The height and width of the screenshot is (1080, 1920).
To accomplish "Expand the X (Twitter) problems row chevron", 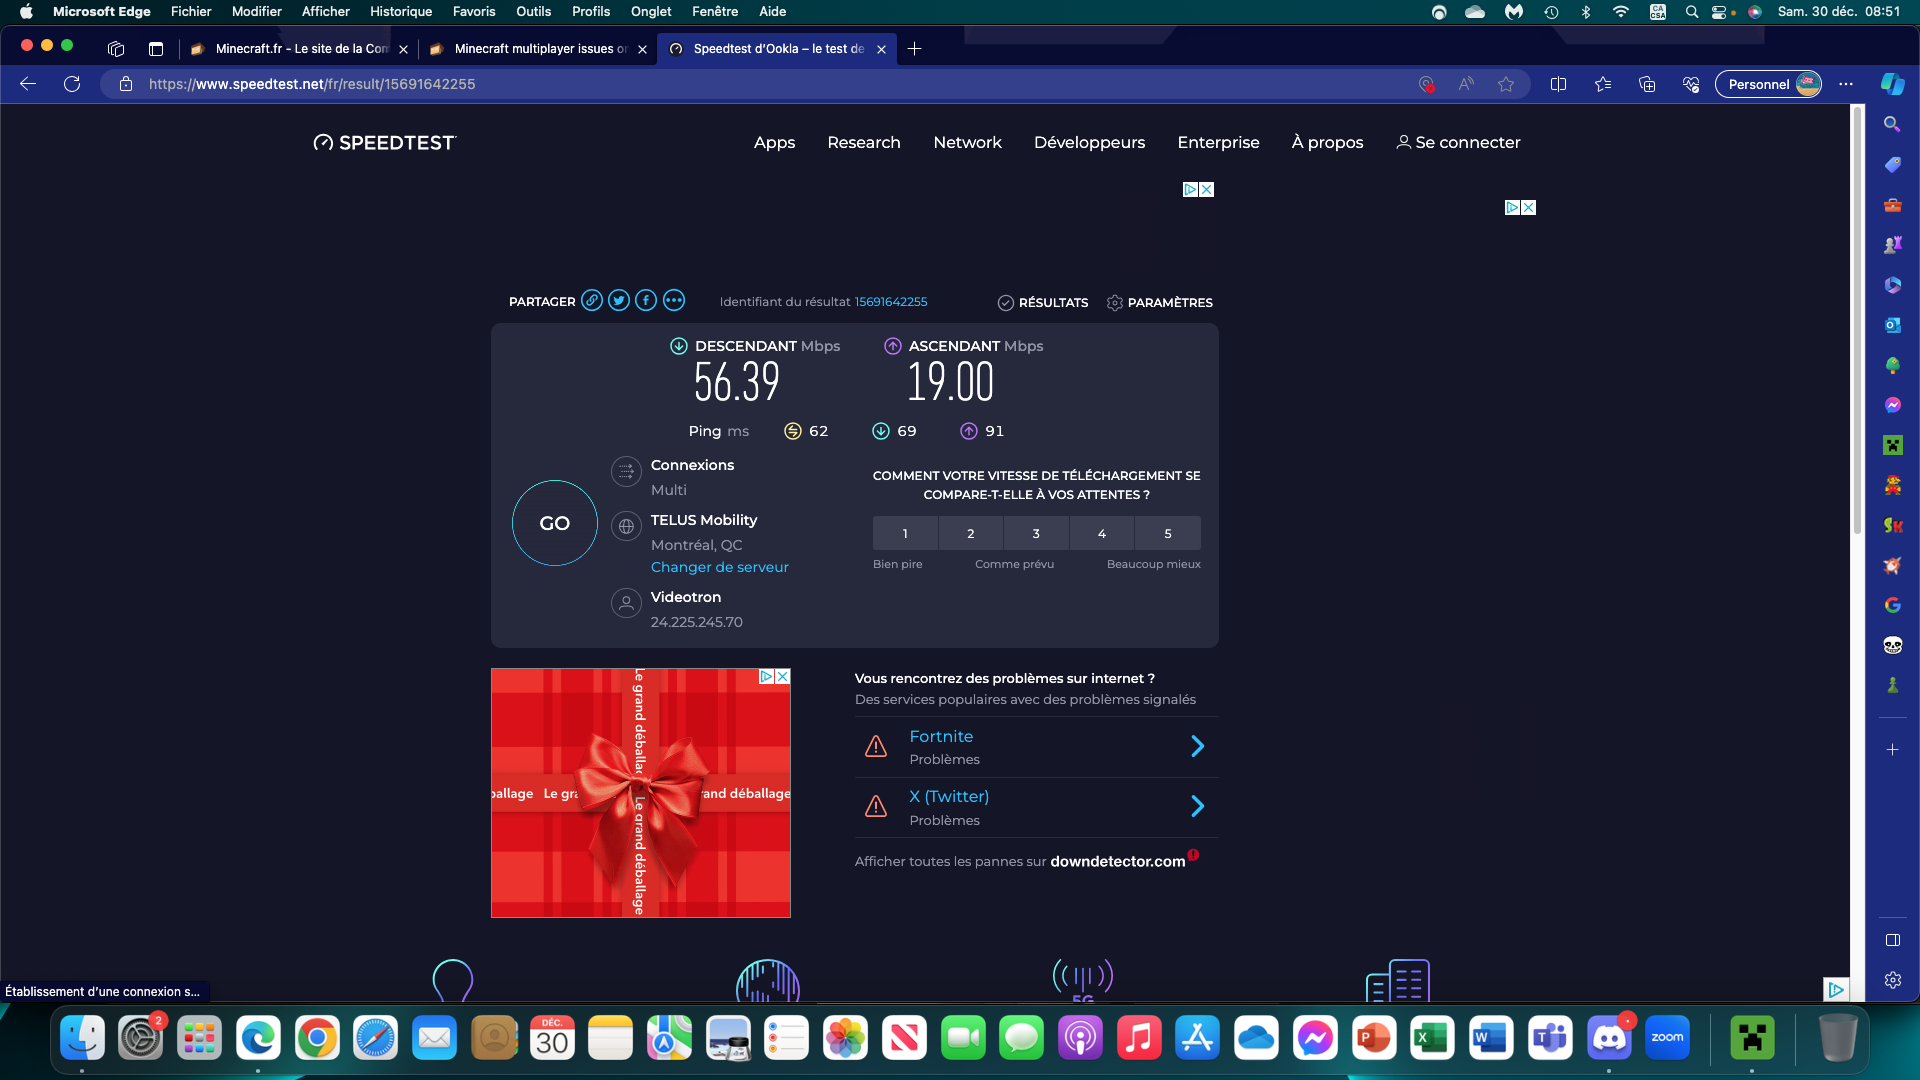I will 1197,806.
